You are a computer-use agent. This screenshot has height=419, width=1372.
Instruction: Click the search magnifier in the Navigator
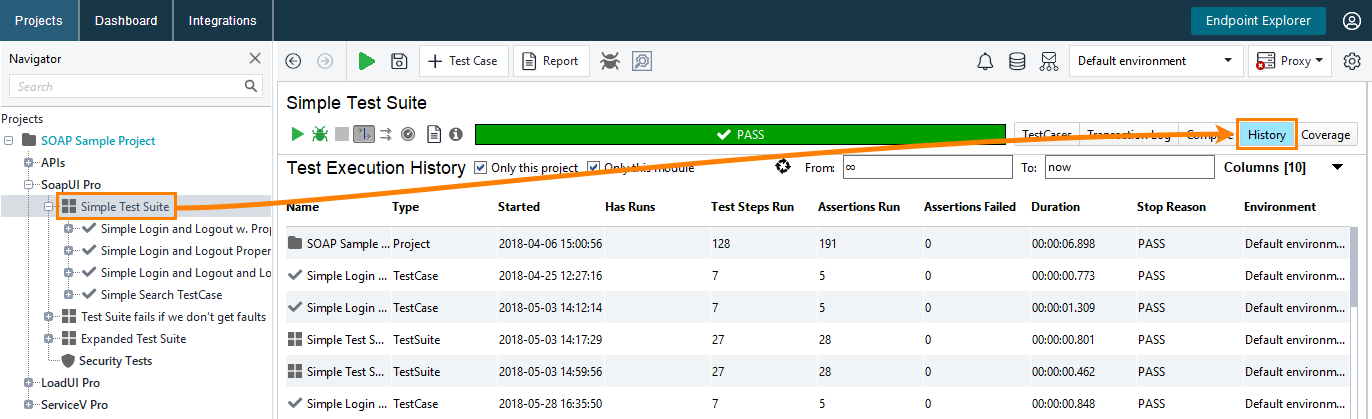tap(251, 87)
